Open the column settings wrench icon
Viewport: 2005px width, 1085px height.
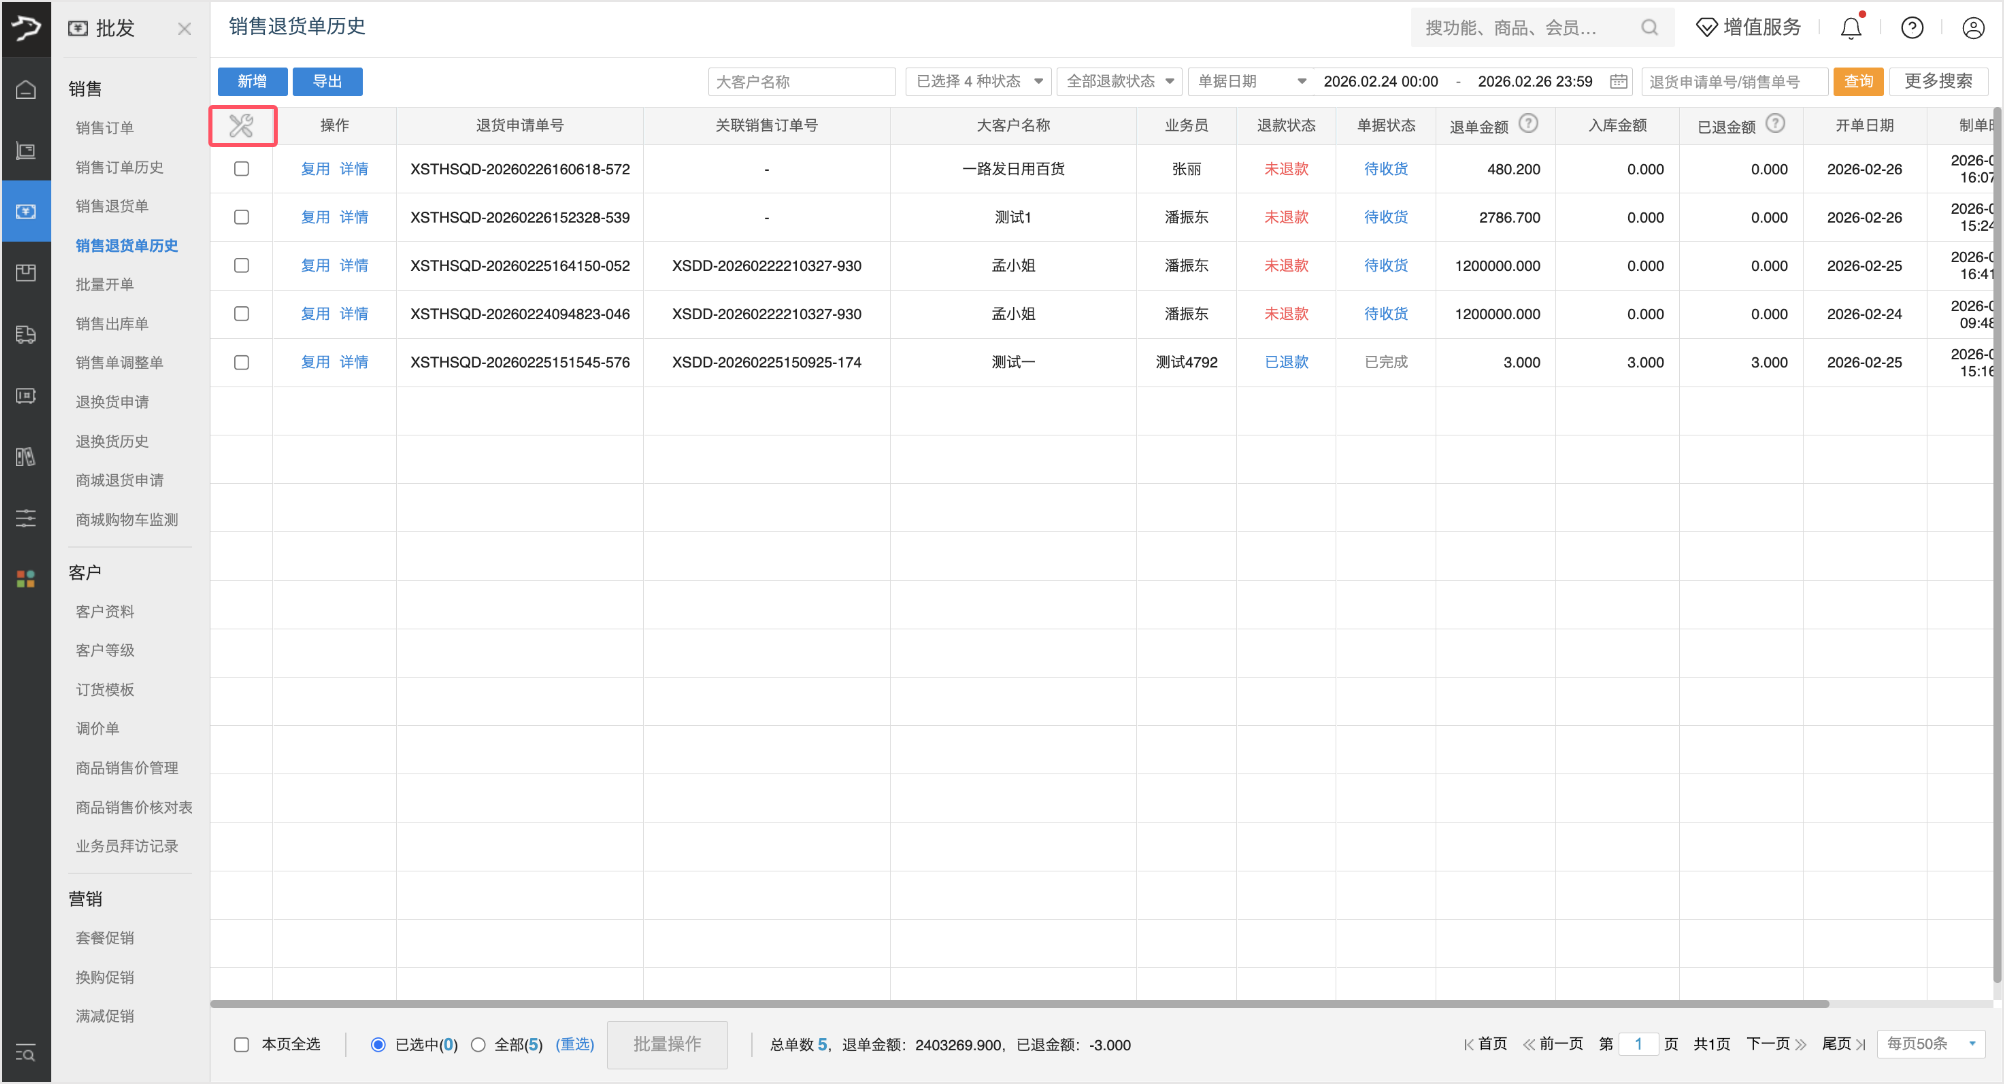click(241, 126)
